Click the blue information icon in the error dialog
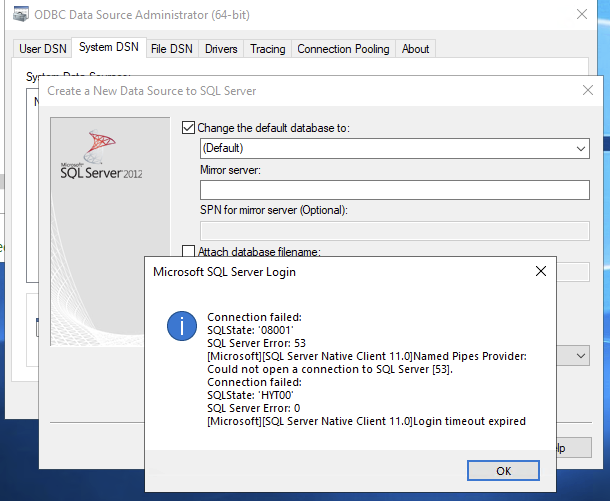This screenshot has width=610, height=501. (x=182, y=326)
